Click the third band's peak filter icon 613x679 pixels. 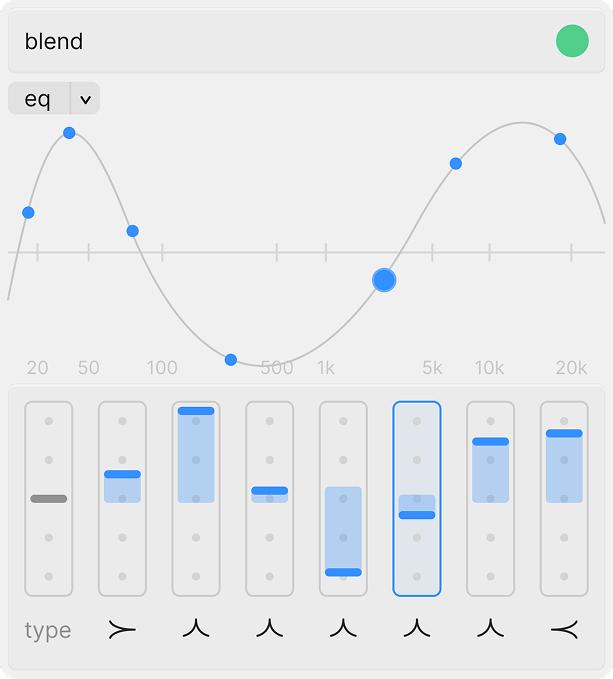(x=196, y=629)
